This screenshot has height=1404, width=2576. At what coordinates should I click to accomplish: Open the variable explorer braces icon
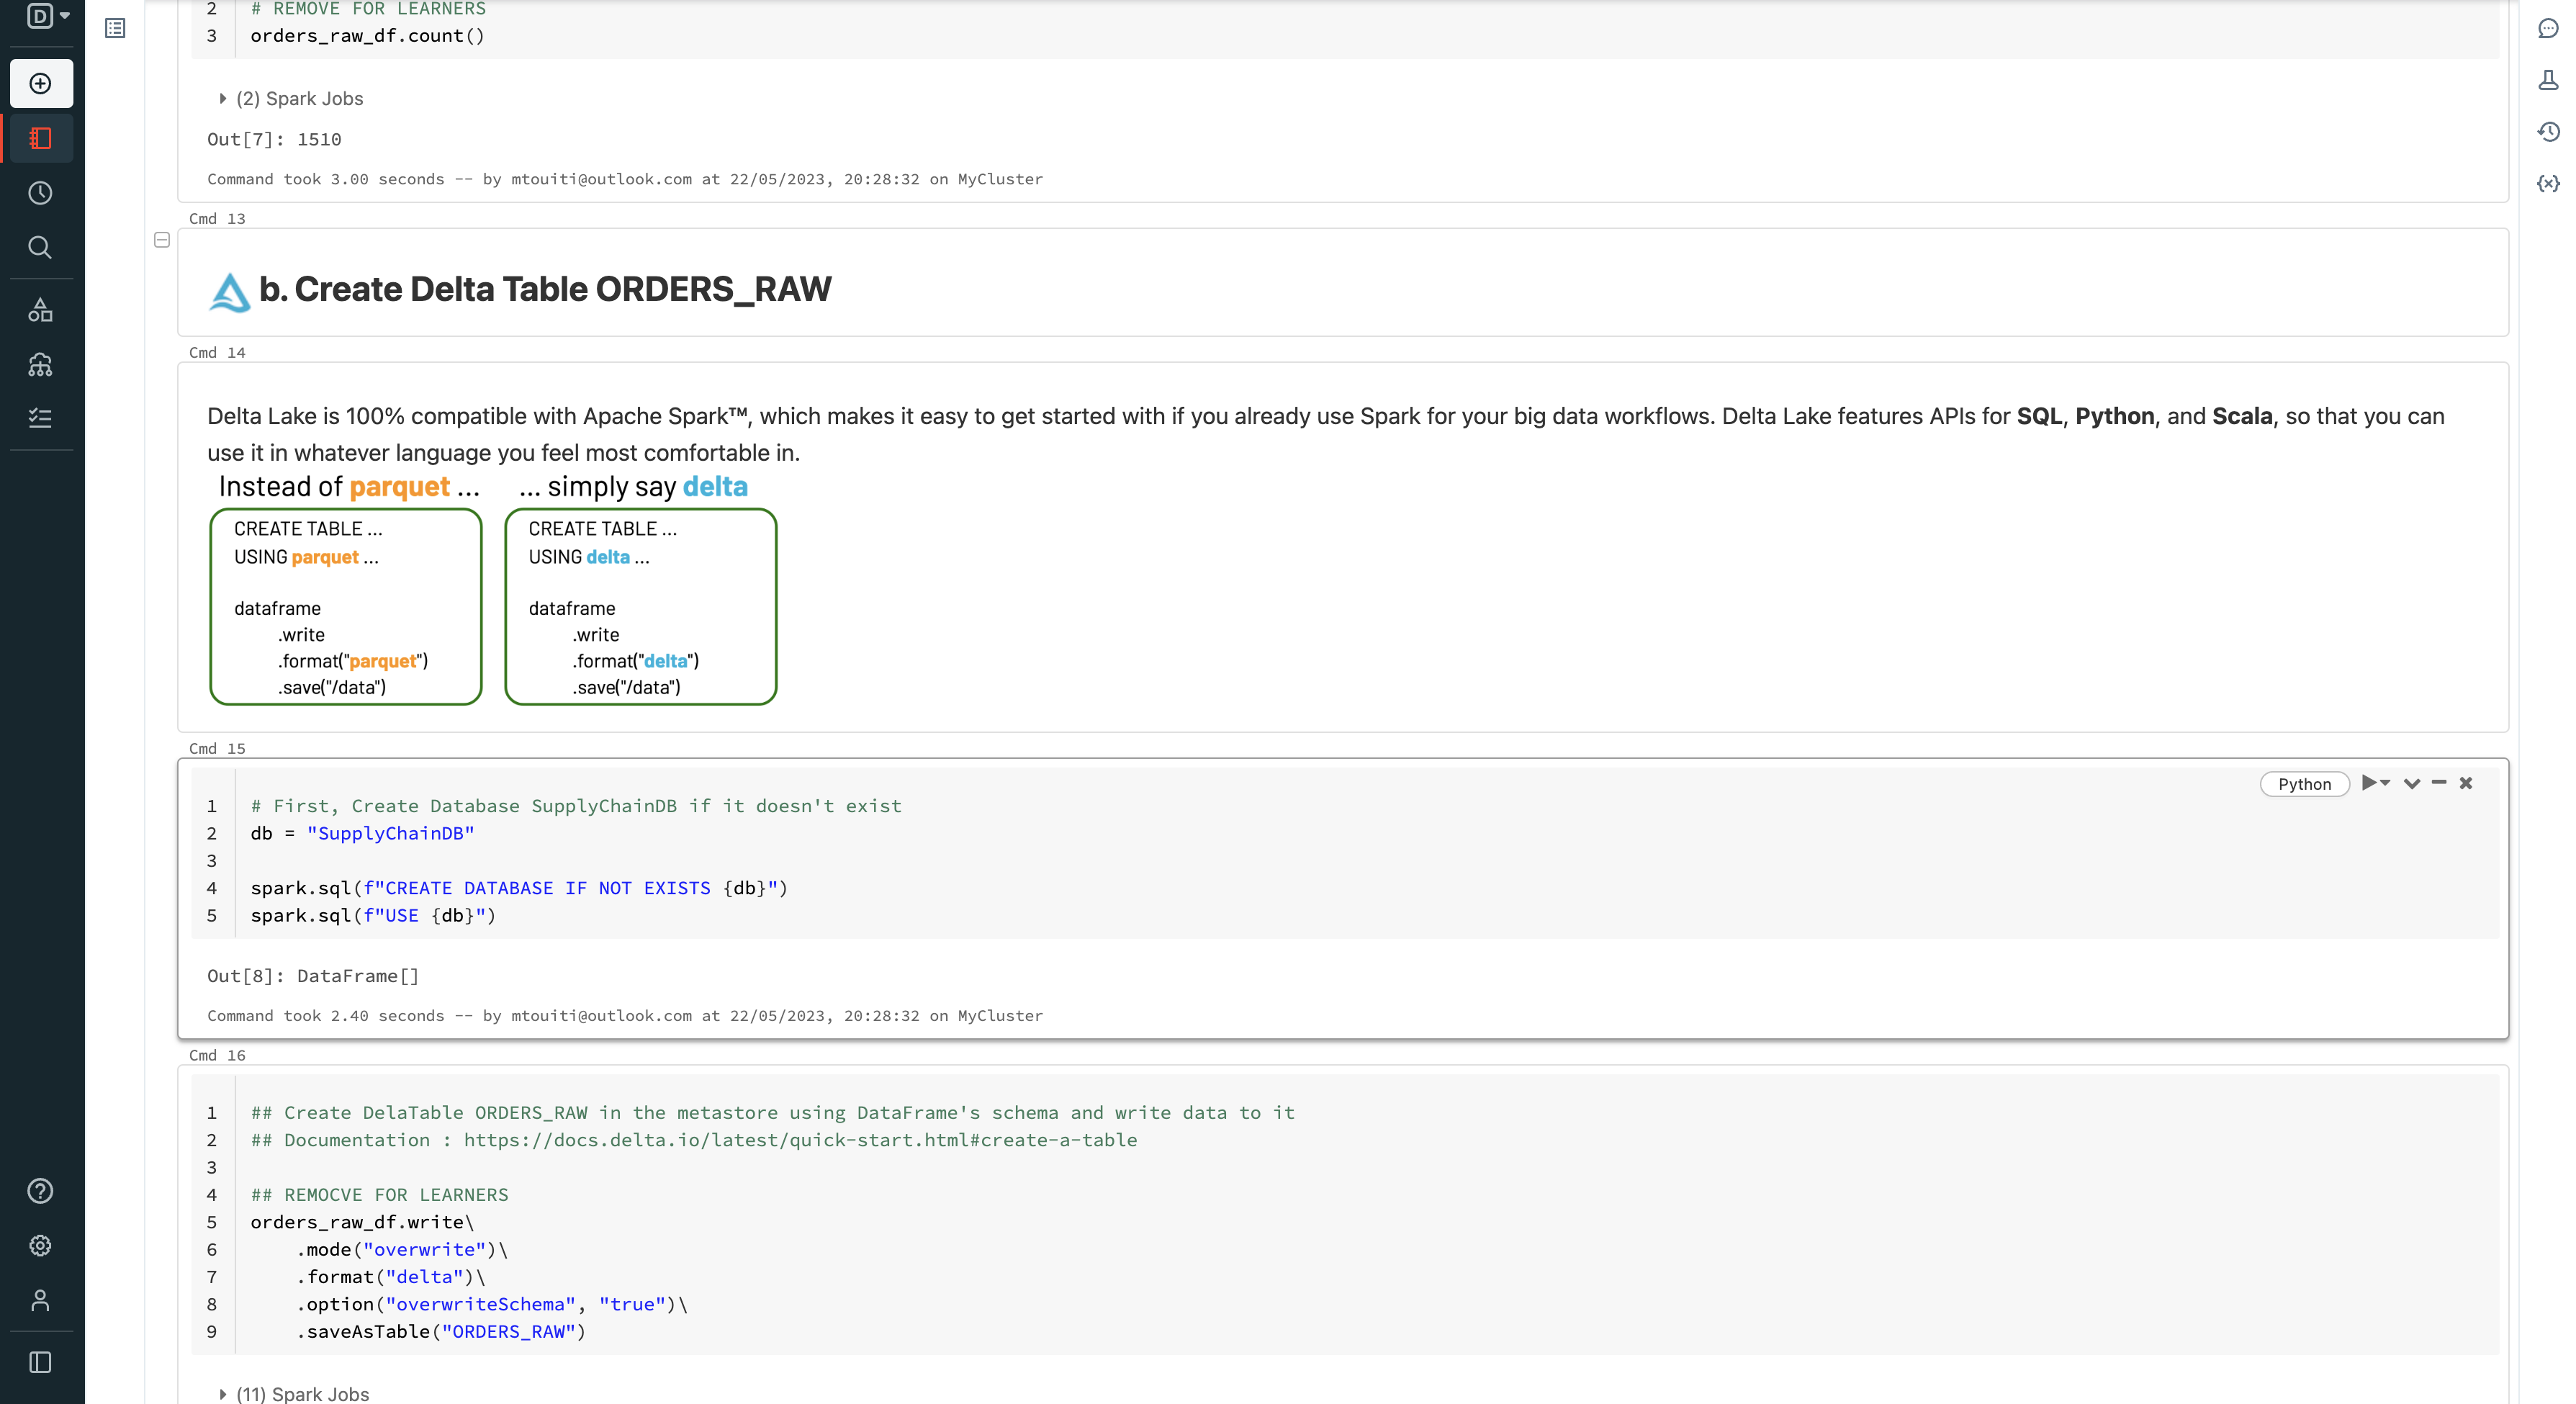tap(2548, 184)
